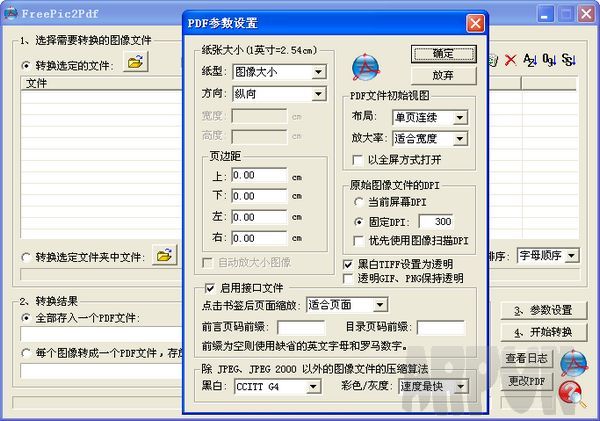600x421 pixels.
Task: Click 3、参数设置 button
Action: 543,310
